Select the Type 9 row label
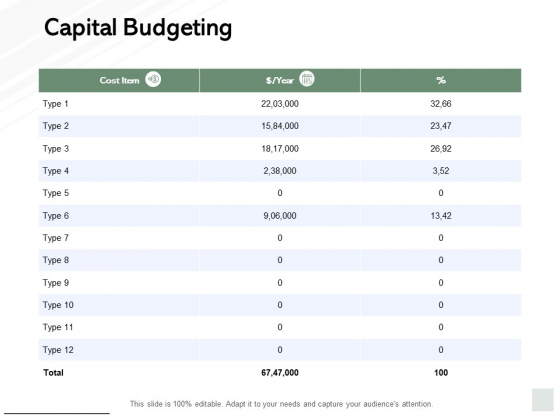 coord(56,283)
